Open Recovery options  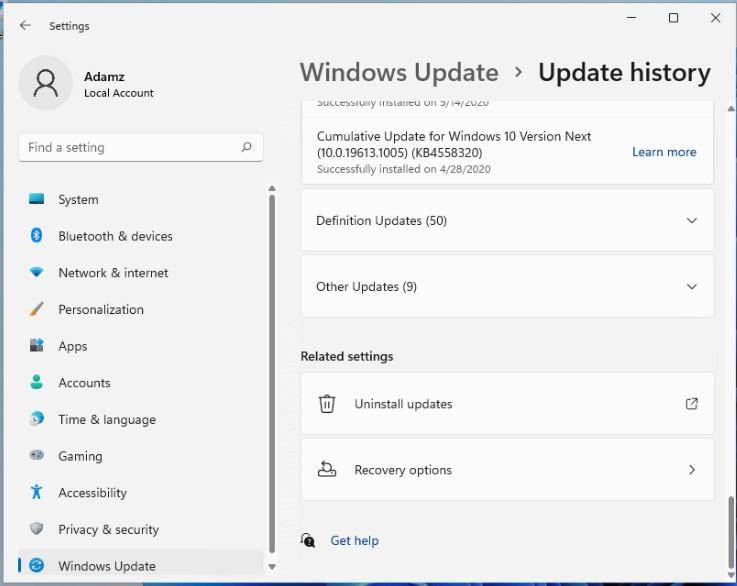coord(508,469)
